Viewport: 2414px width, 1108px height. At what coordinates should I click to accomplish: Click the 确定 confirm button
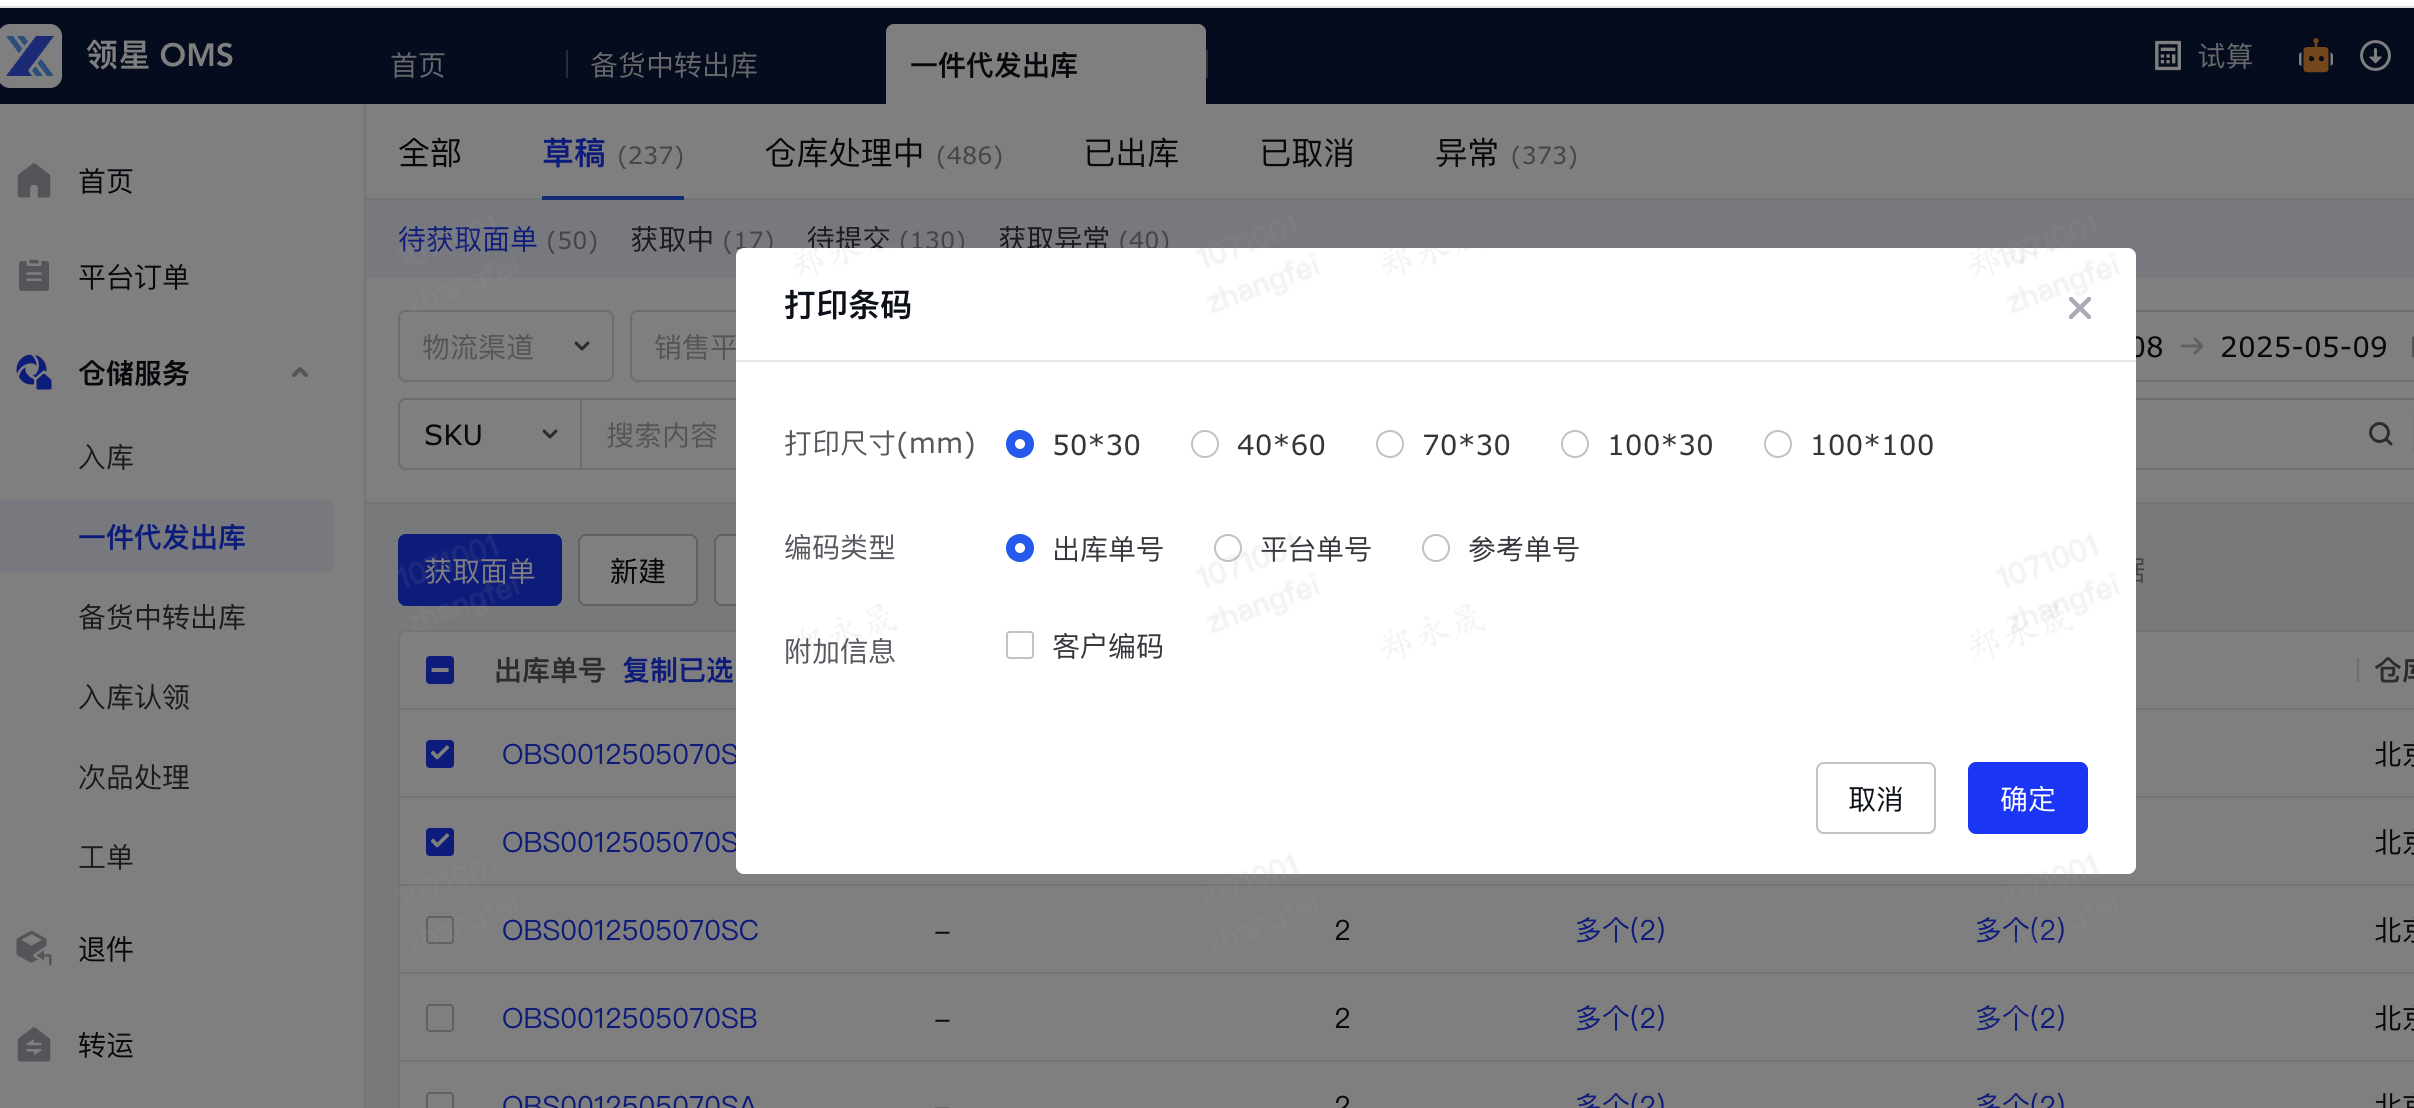coord(2028,798)
